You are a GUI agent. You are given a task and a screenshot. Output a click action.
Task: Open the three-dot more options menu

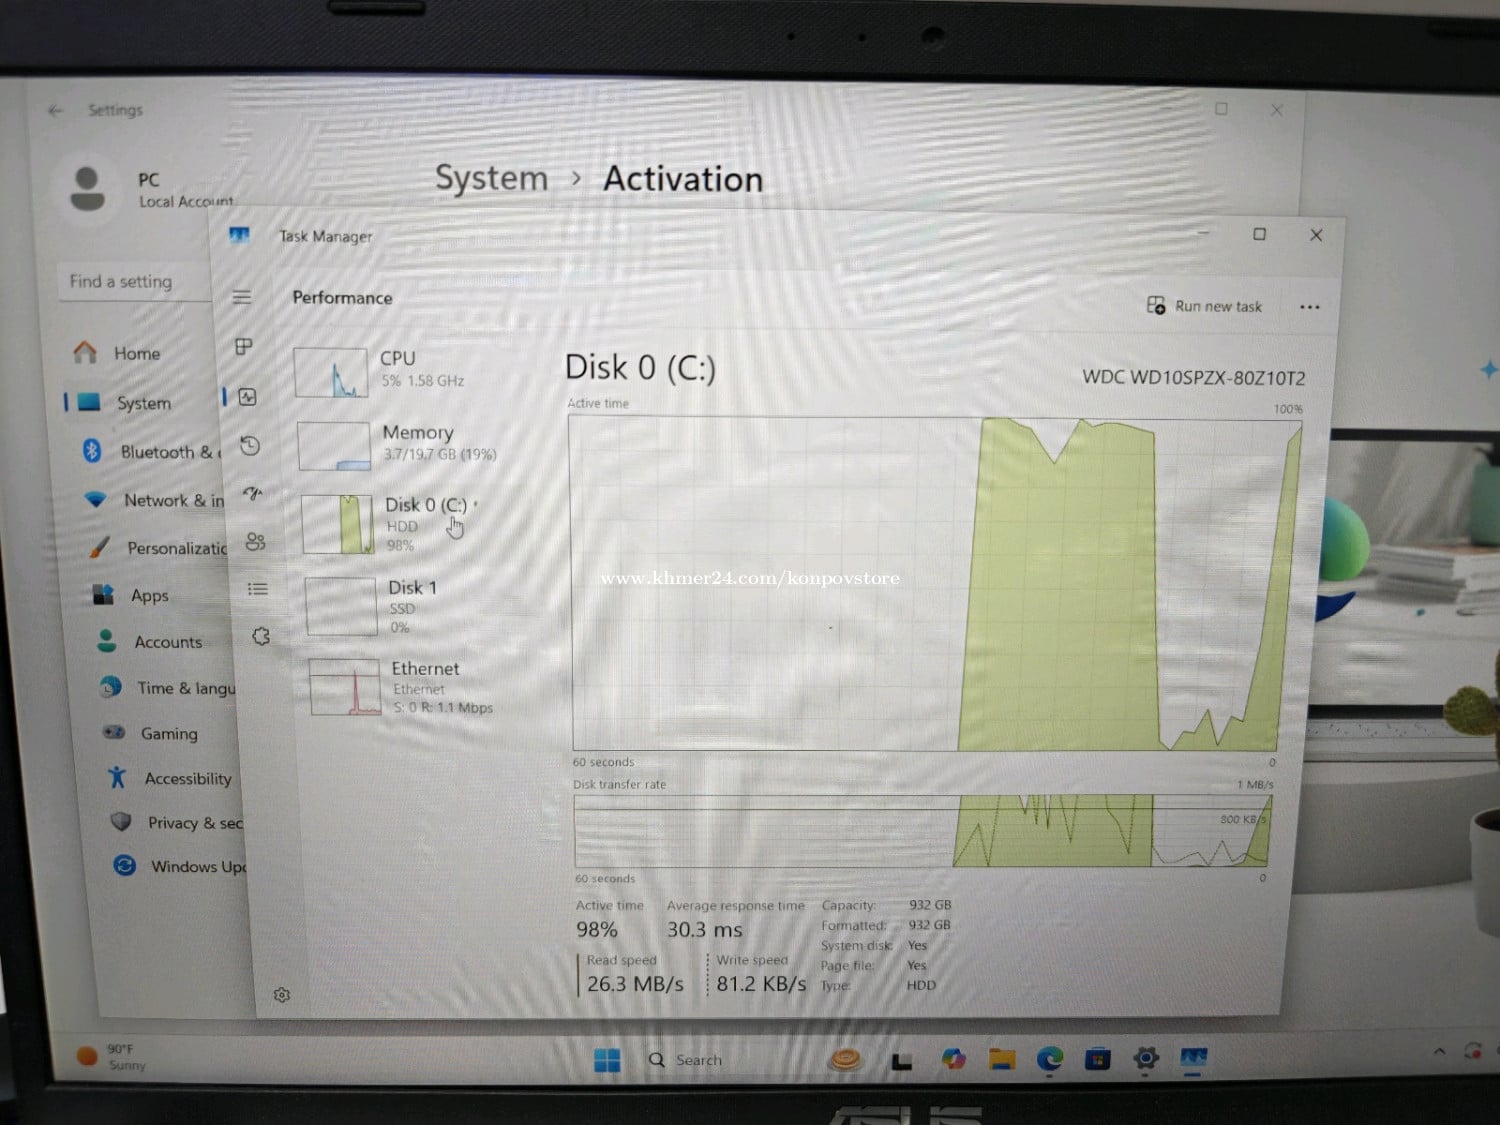(x=1309, y=307)
